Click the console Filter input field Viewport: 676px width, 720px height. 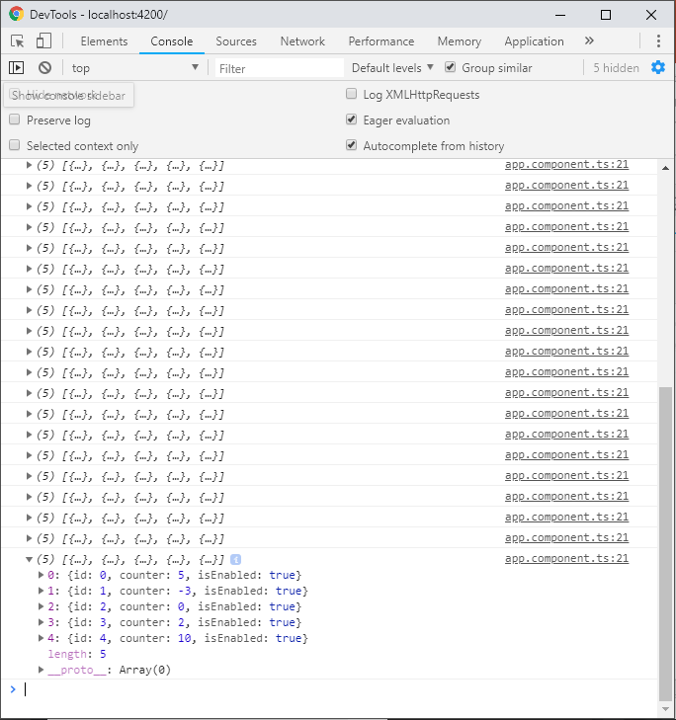tap(279, 68)
